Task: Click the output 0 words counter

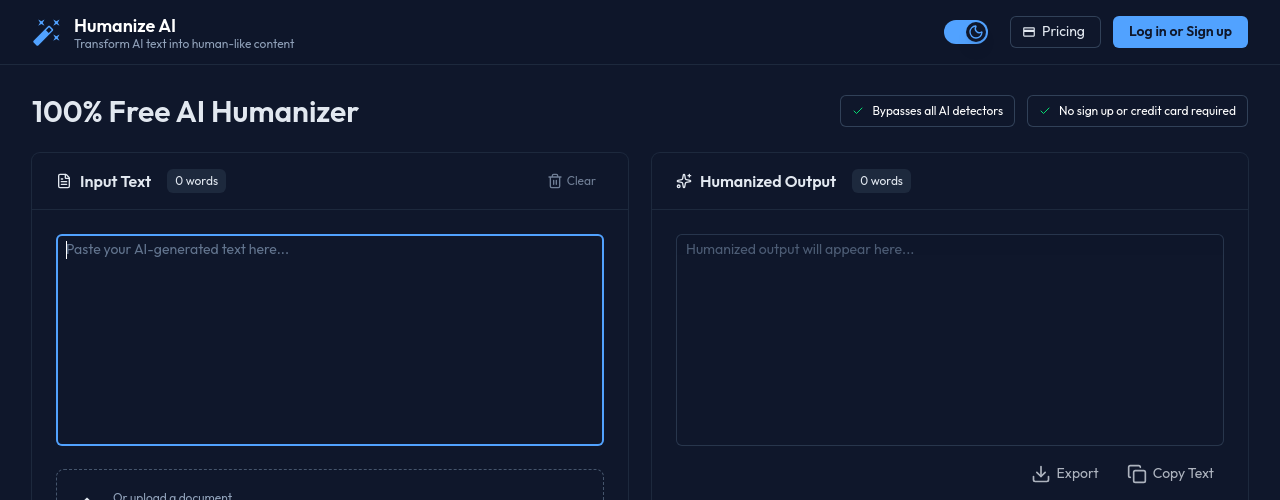Action: click(x=881, y=181)
